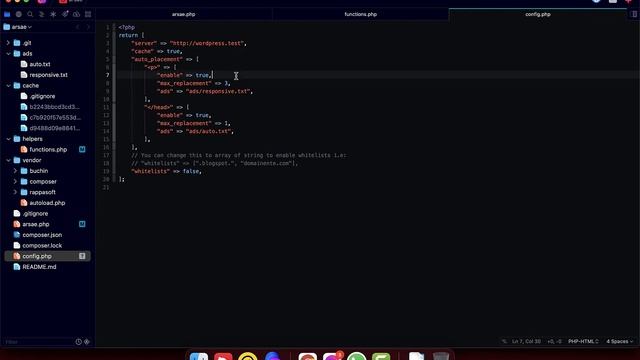Open composer.lock in the file tree

click(x=42, y=245)
